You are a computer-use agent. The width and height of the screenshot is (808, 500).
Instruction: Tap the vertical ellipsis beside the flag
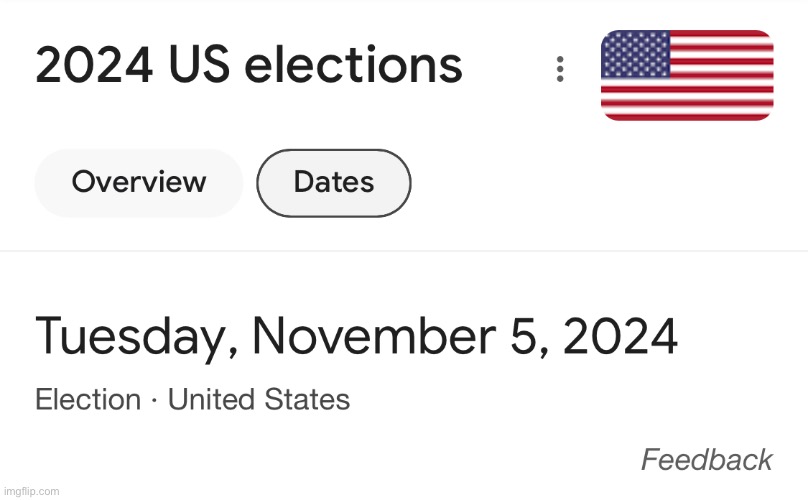(x=560, y=69)
